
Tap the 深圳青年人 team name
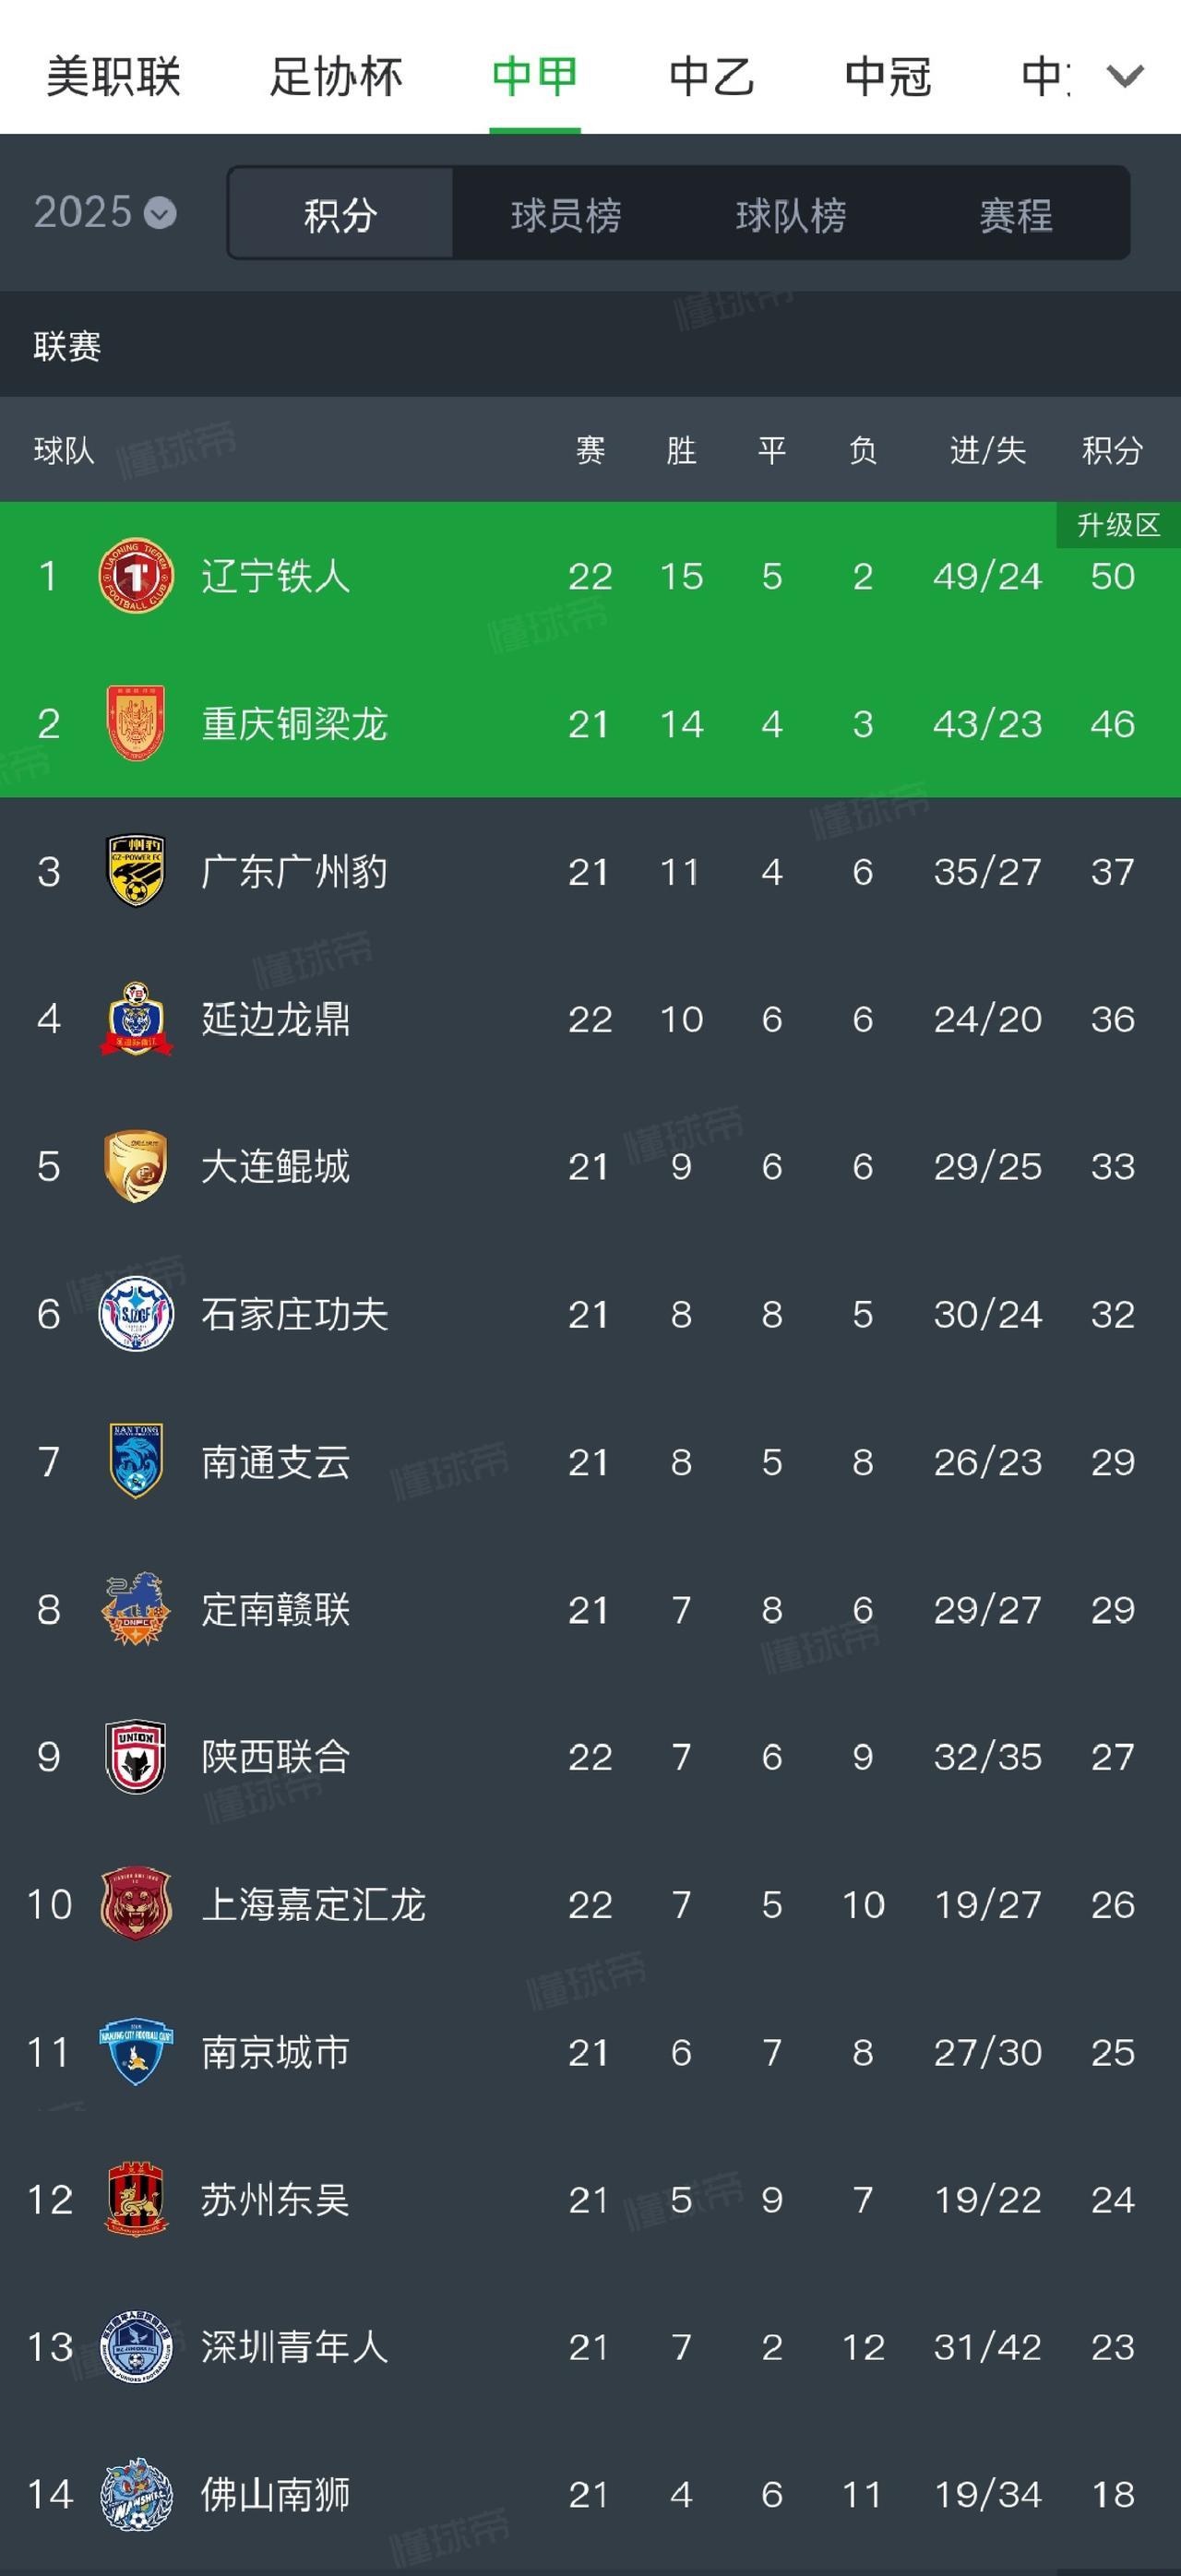click(x=294, y=2347)
